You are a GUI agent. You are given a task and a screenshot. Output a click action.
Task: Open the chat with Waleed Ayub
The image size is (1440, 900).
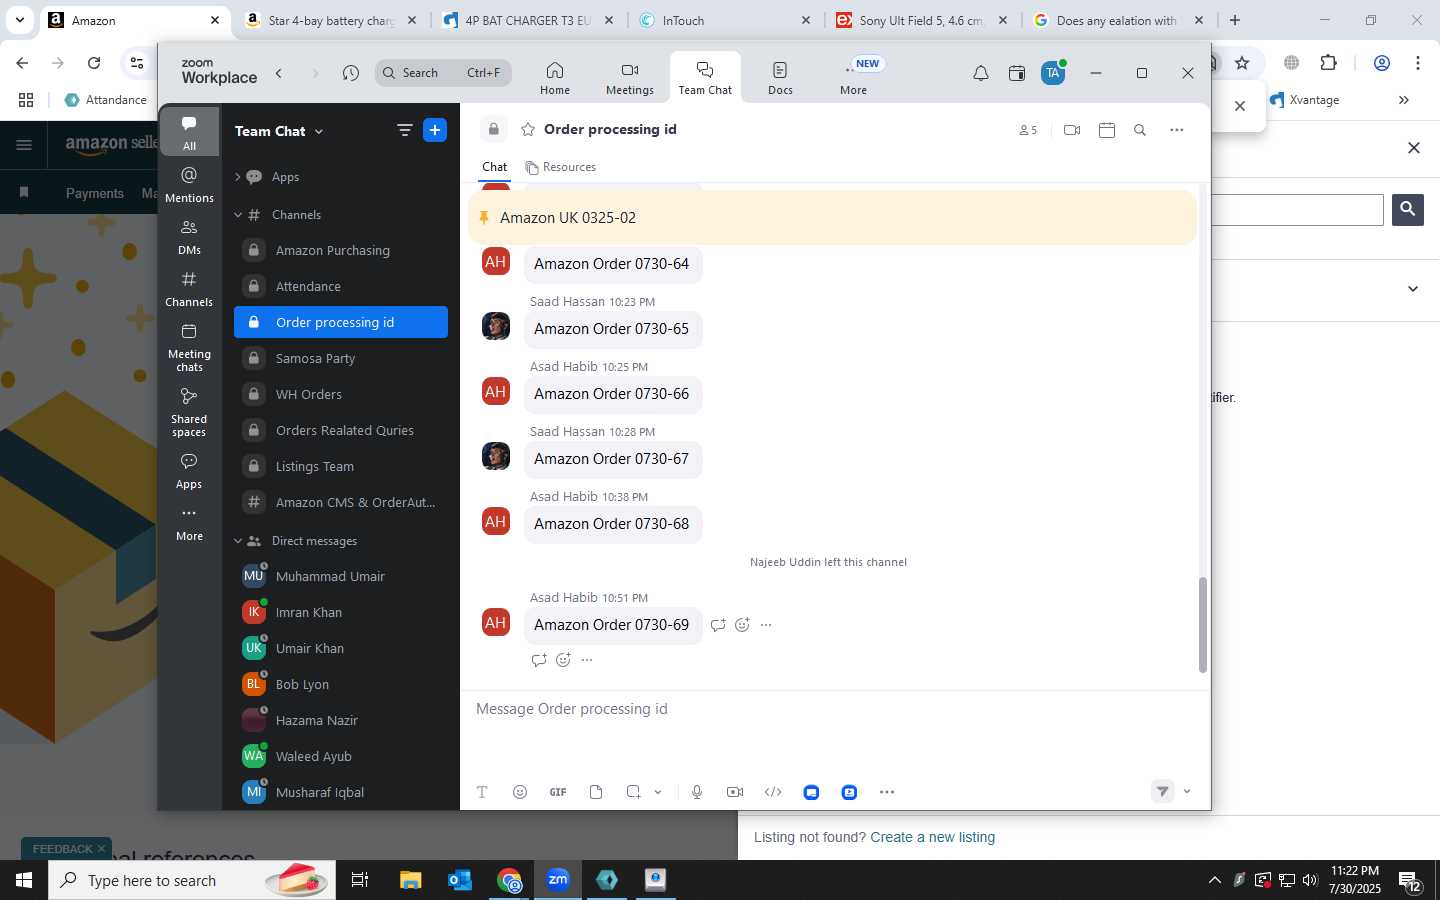(x=340, y=756)
